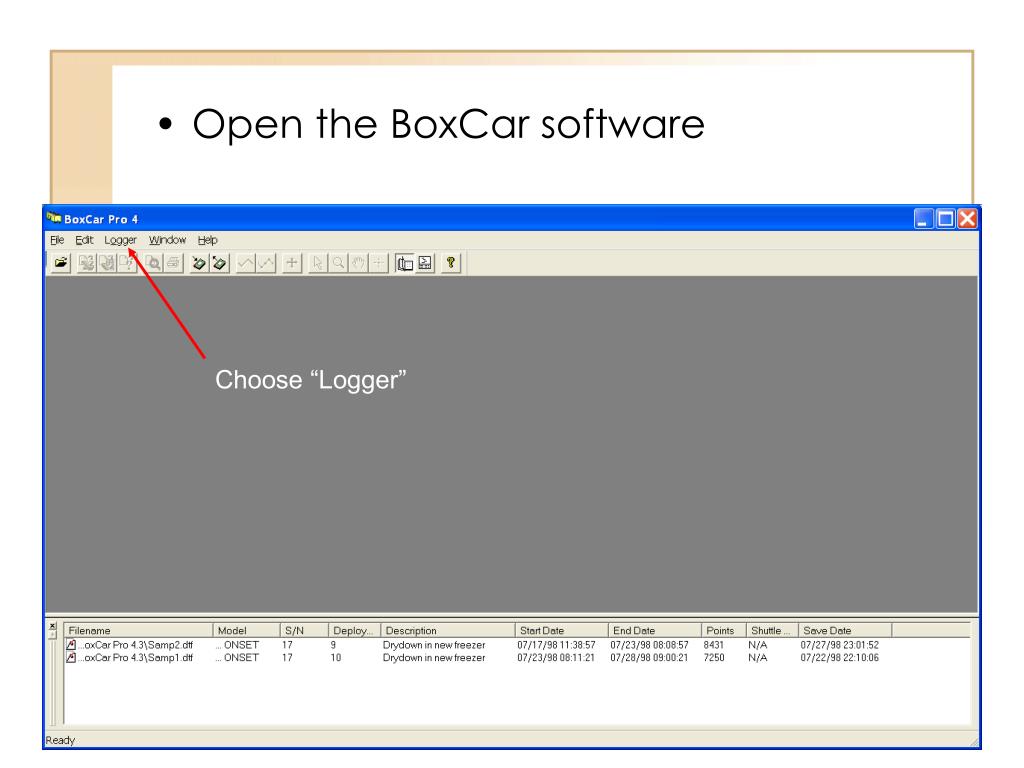Click the Description column header

pos(448,631)
